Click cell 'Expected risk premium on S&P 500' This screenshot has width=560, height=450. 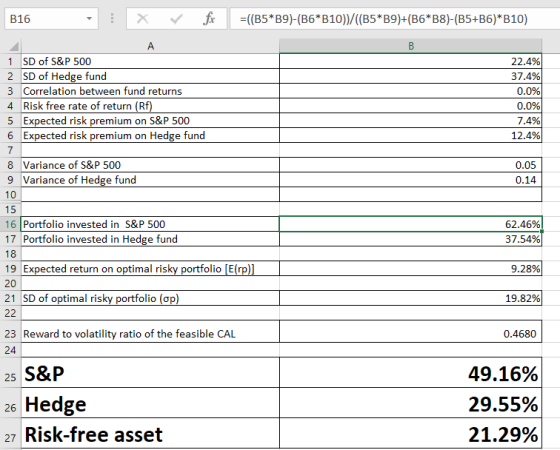150,121
